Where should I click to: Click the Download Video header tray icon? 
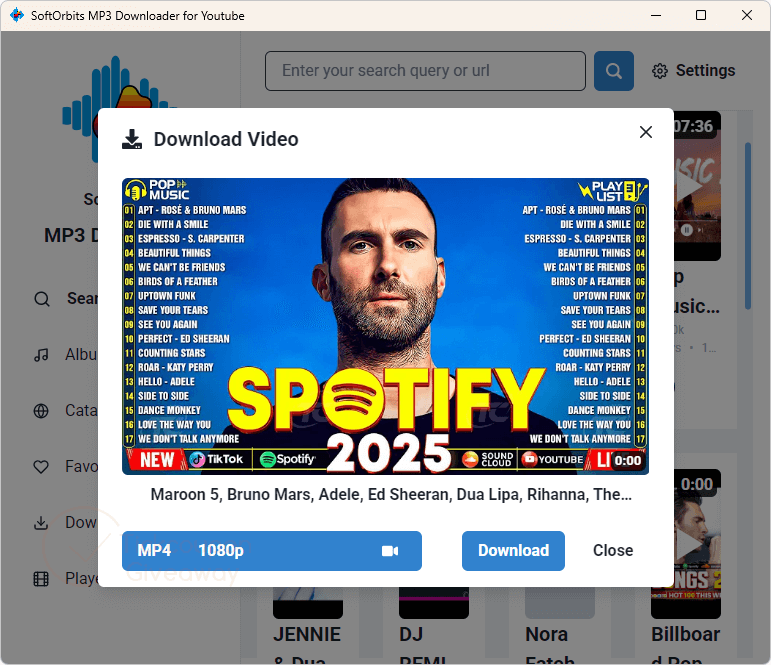pyautogui.click(x=132, y=139)
